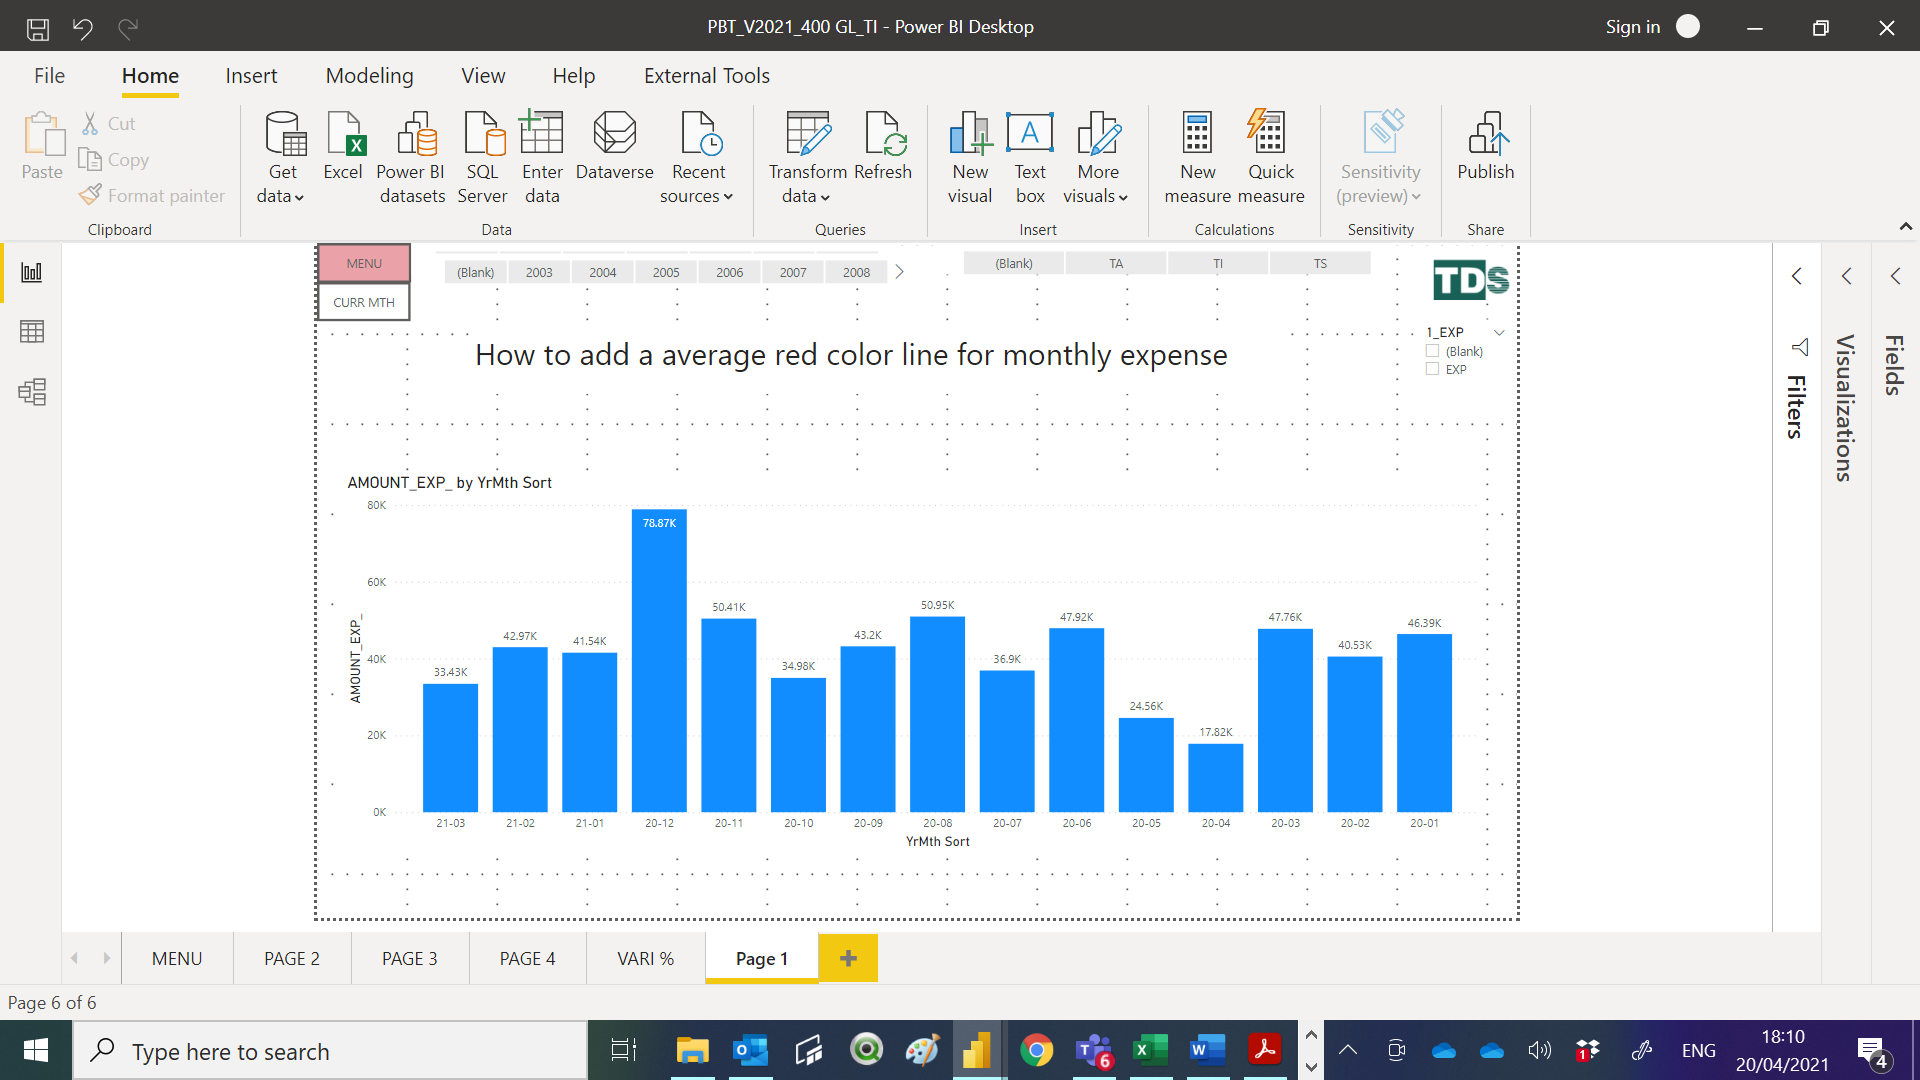Viewport: 1920px width, 1080px height.
Task: Open the Insert ribbon tab
Action: point(251,76)
